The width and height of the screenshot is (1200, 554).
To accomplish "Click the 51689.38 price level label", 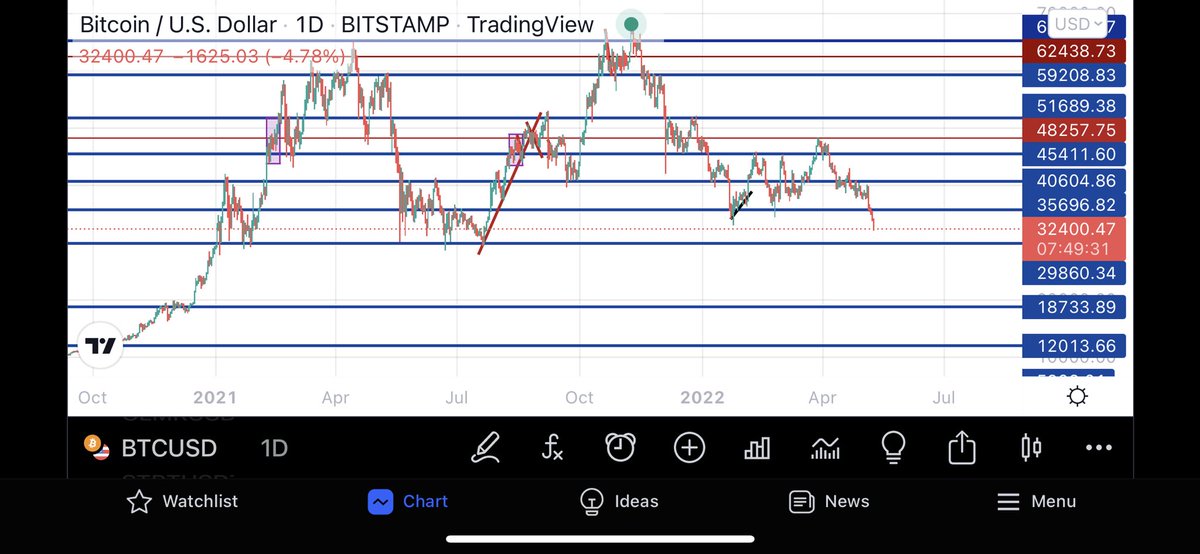I will (1075, 105).
